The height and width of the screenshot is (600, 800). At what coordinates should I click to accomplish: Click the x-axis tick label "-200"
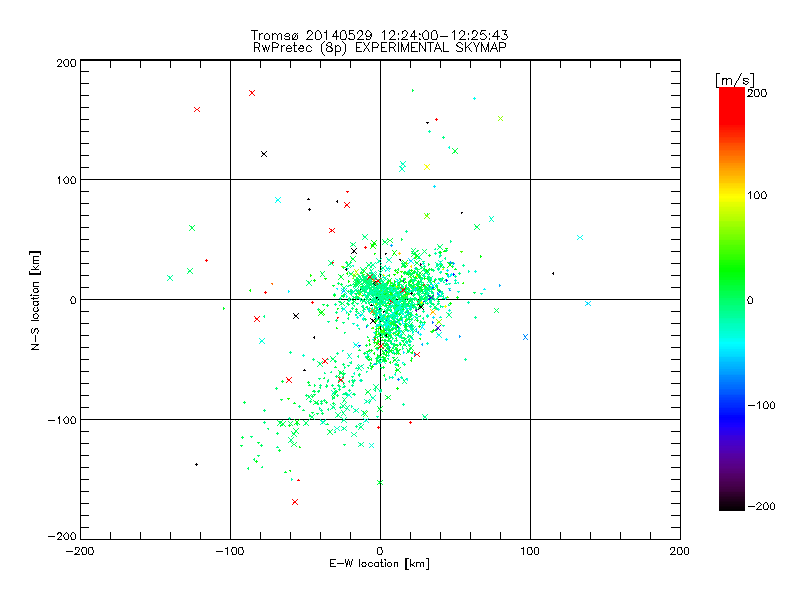pyautogui.click(x=80, y=551)
